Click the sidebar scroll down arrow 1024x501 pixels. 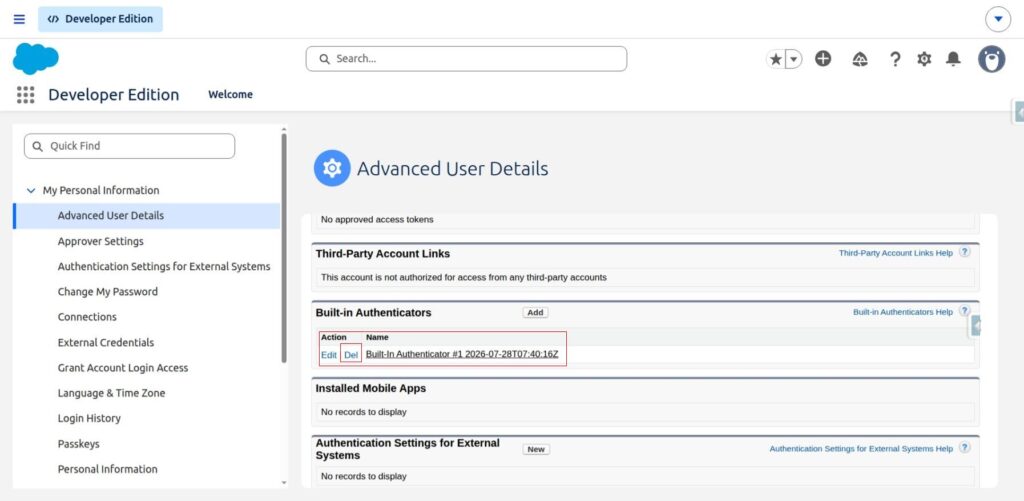(x=284, y=483)
